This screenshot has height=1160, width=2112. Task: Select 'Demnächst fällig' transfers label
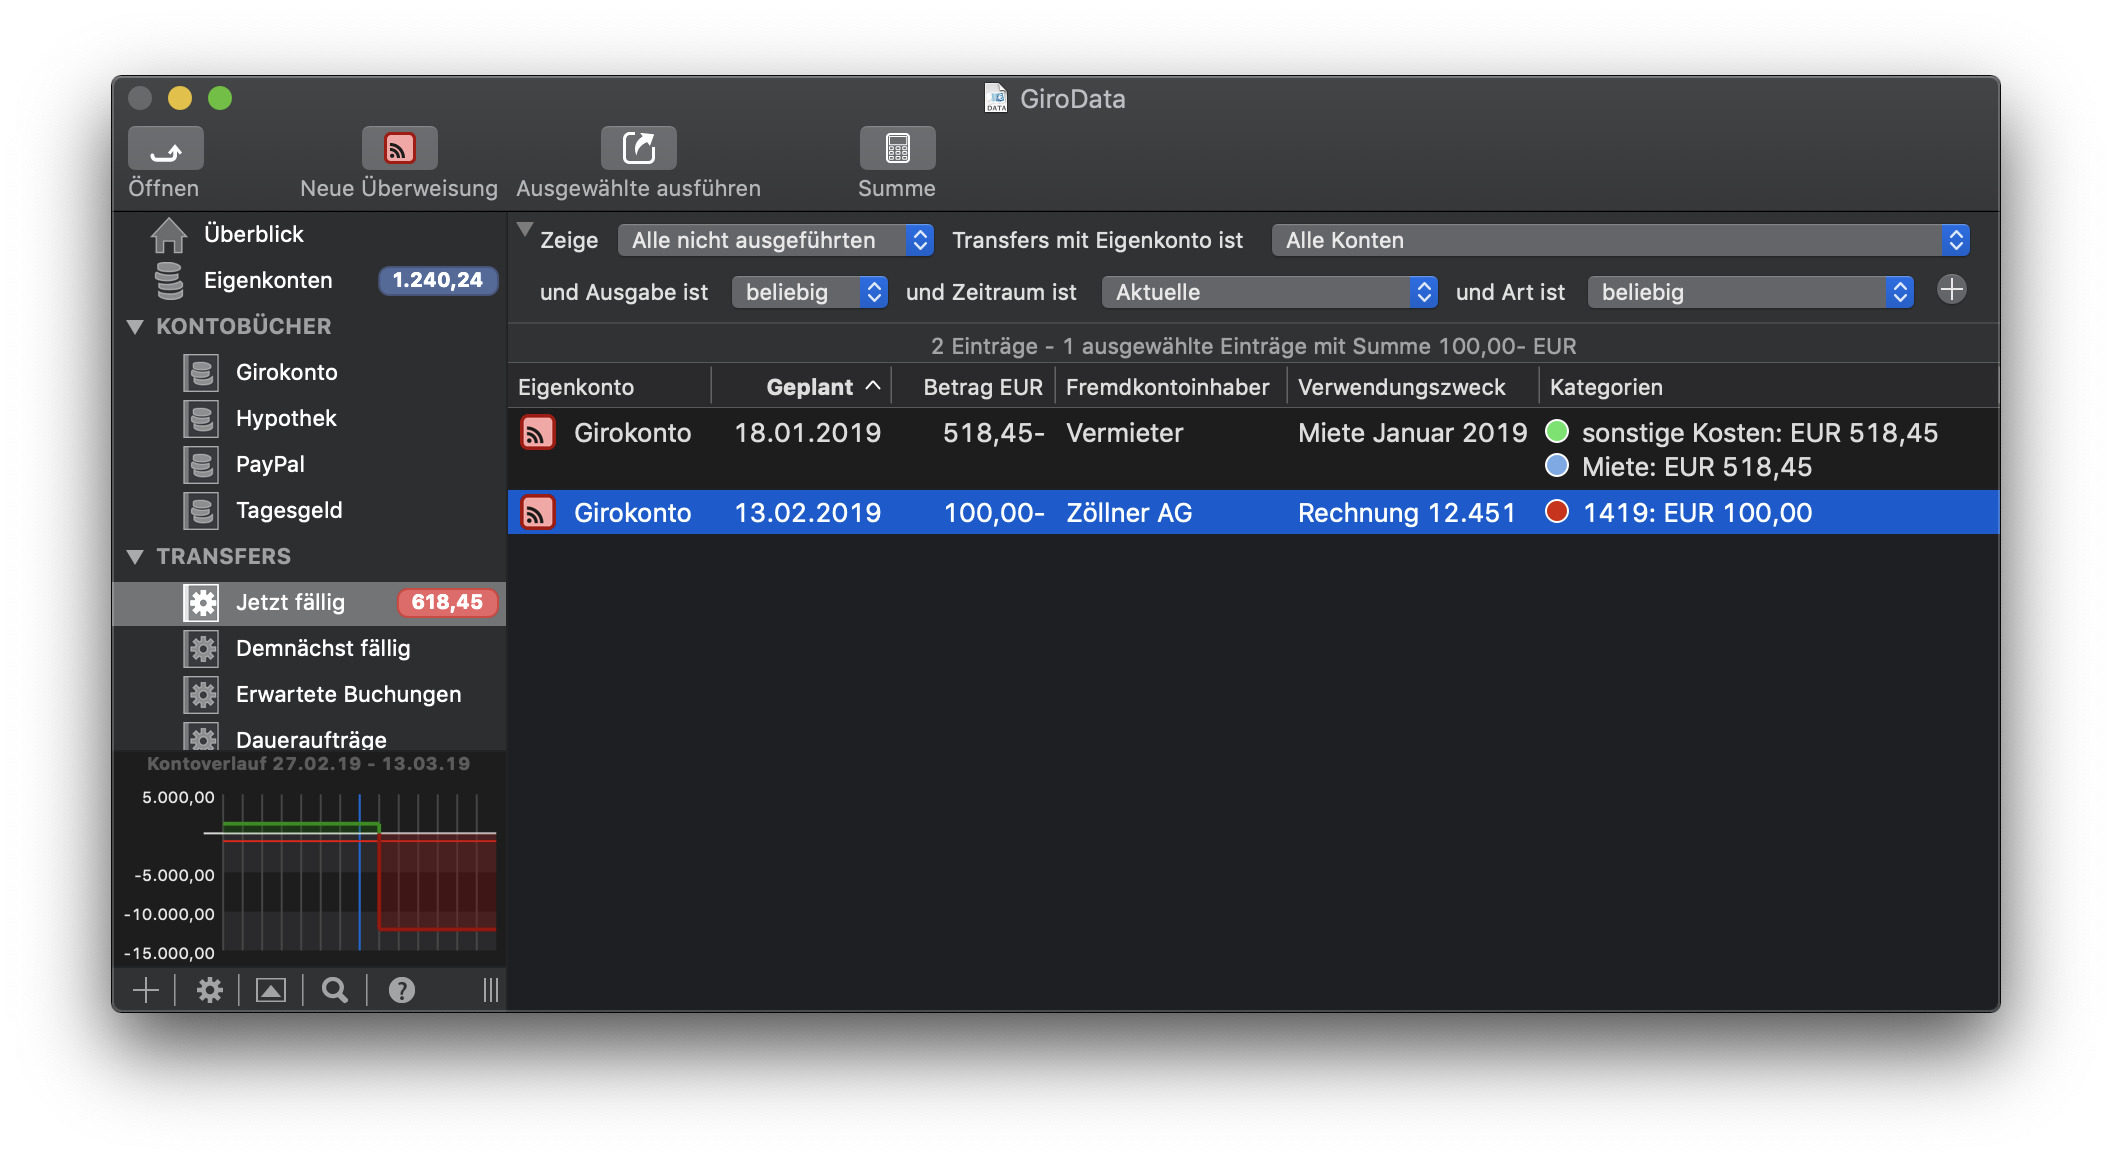click(323, 649)
